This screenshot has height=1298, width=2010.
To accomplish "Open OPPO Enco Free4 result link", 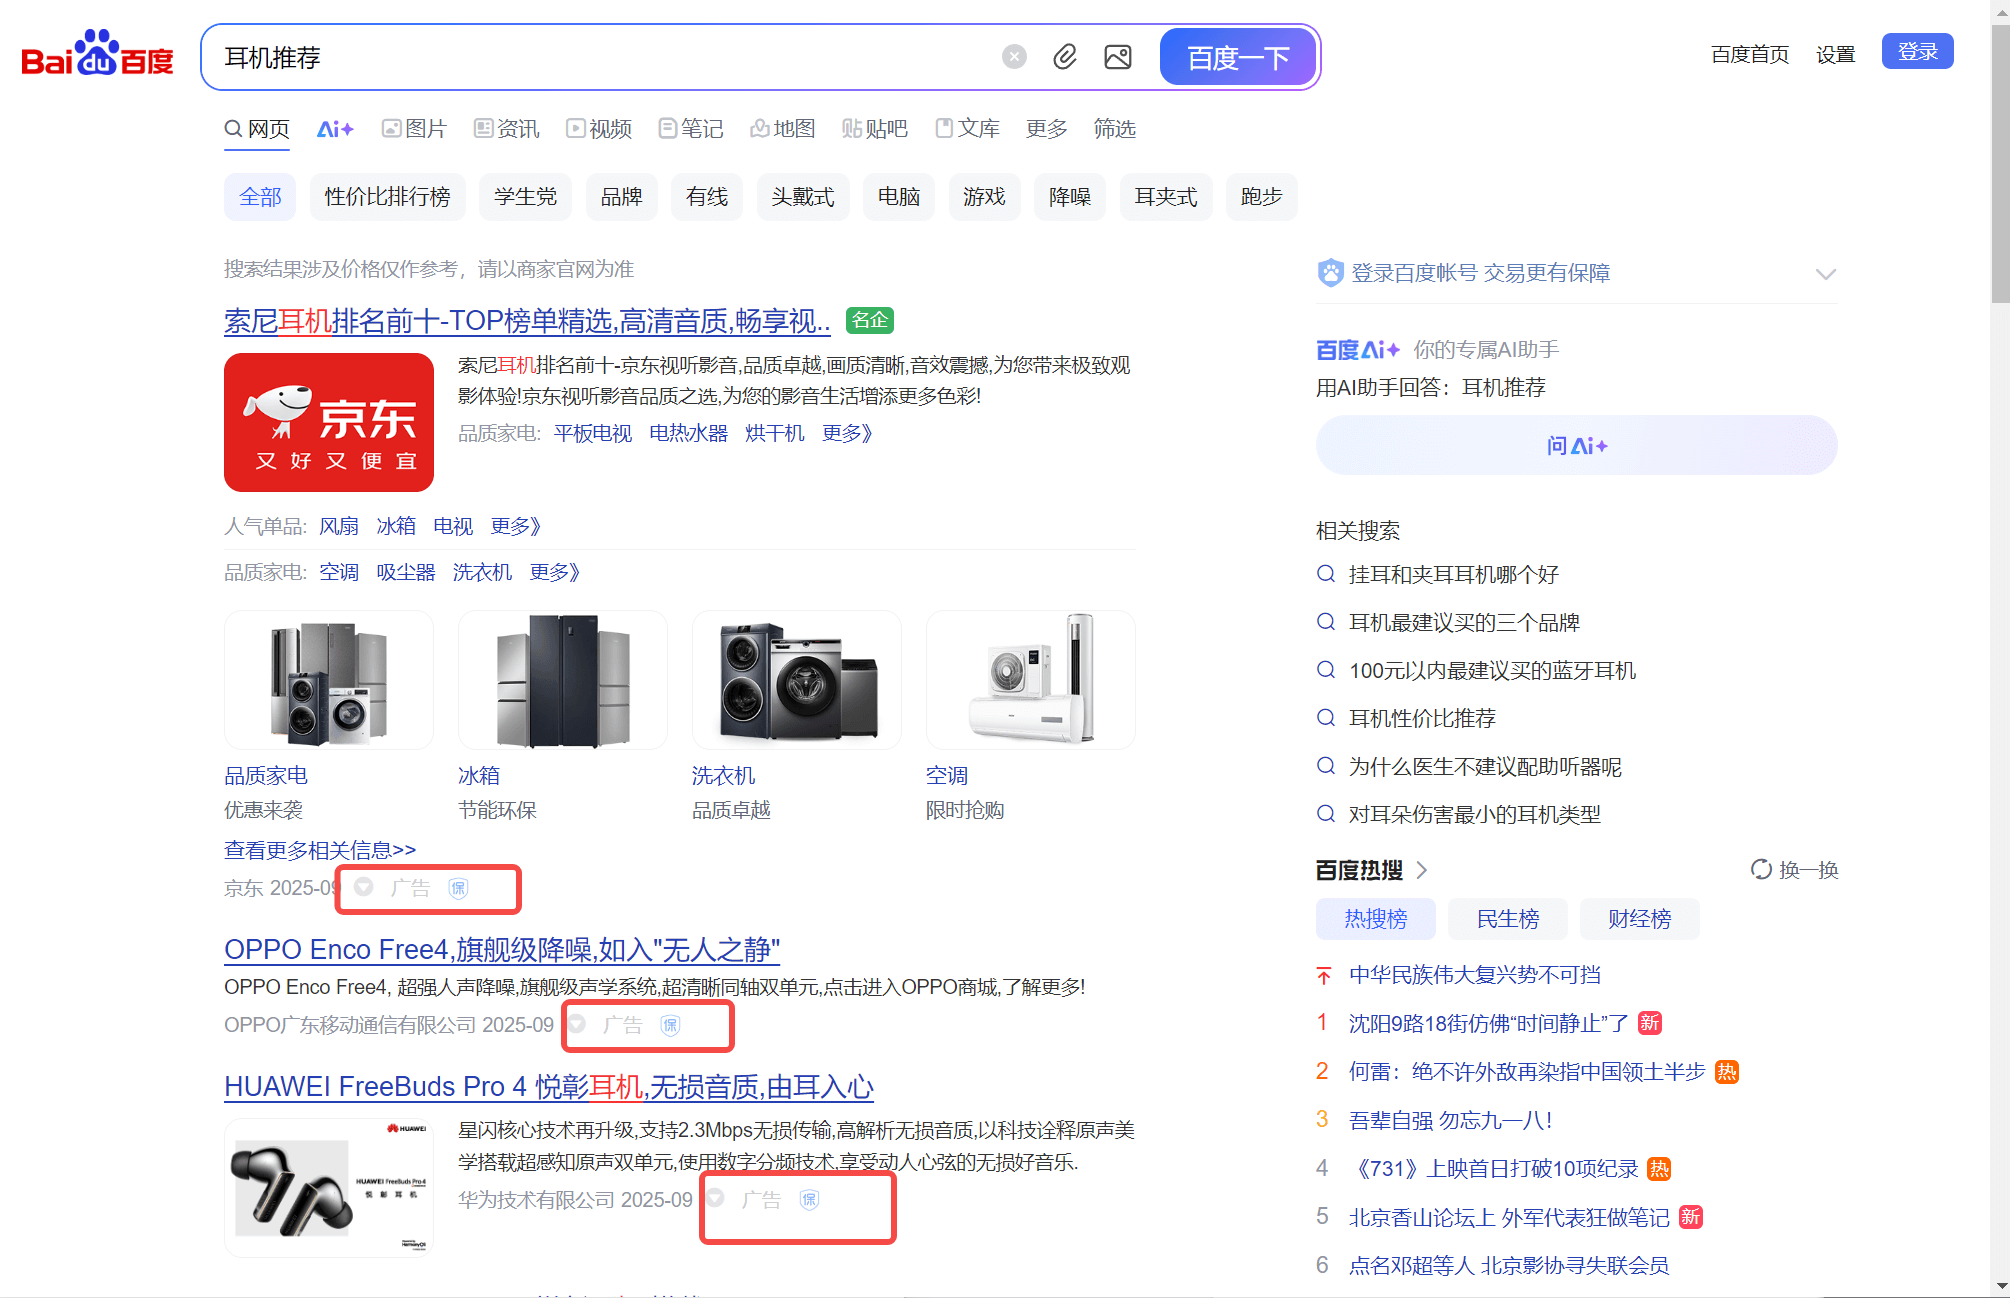I will click(x=501, y=949).
